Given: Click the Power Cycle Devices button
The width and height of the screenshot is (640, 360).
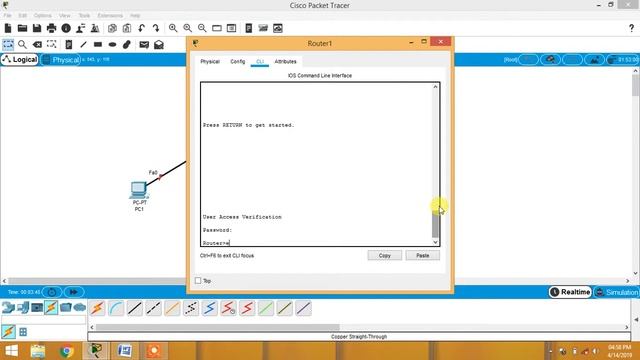Looking at the screenshot, I should (x=52, y=292).
